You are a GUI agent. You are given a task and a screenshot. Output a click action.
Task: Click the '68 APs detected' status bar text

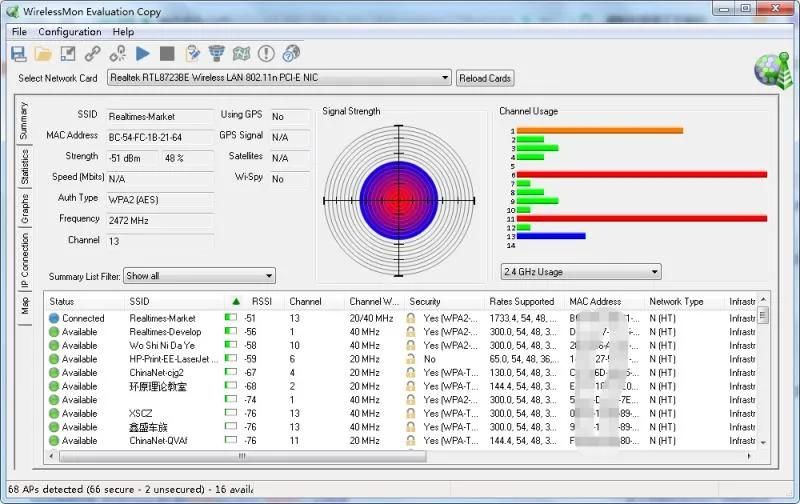(131, 489)
